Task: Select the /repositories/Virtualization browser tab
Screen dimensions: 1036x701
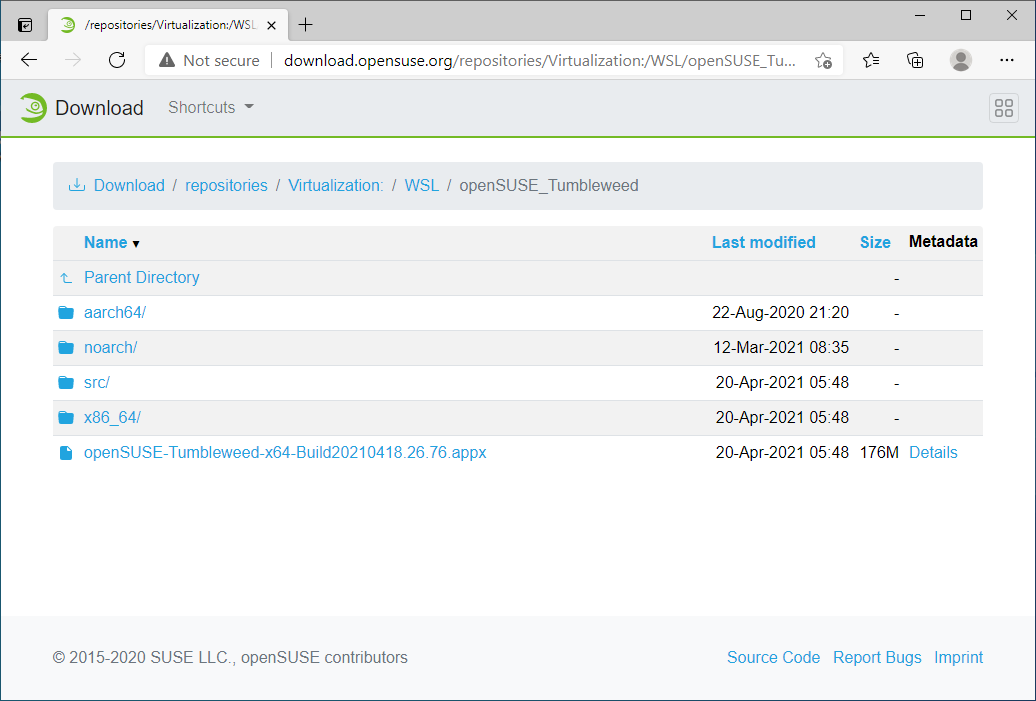Action: [168, 25]
